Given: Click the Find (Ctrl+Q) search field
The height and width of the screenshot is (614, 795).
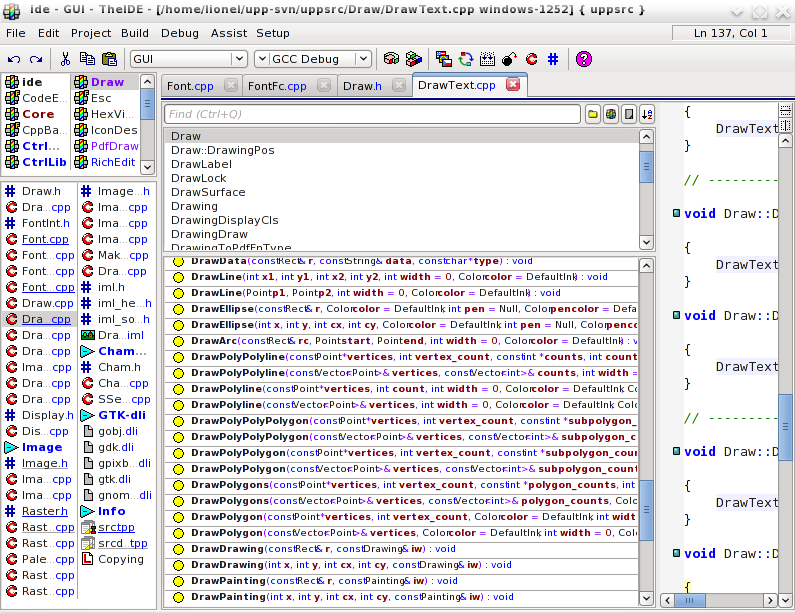Looking at the screenshot, I should (372, 114).
